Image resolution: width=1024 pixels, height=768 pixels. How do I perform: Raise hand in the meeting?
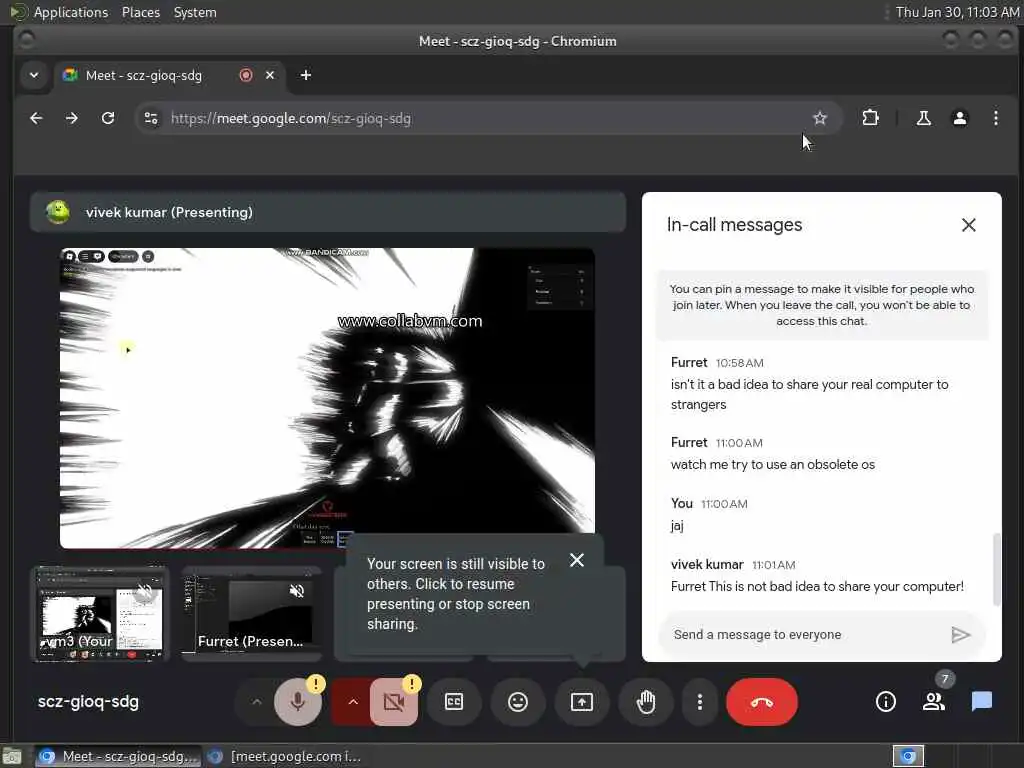[x=646, y=702]
